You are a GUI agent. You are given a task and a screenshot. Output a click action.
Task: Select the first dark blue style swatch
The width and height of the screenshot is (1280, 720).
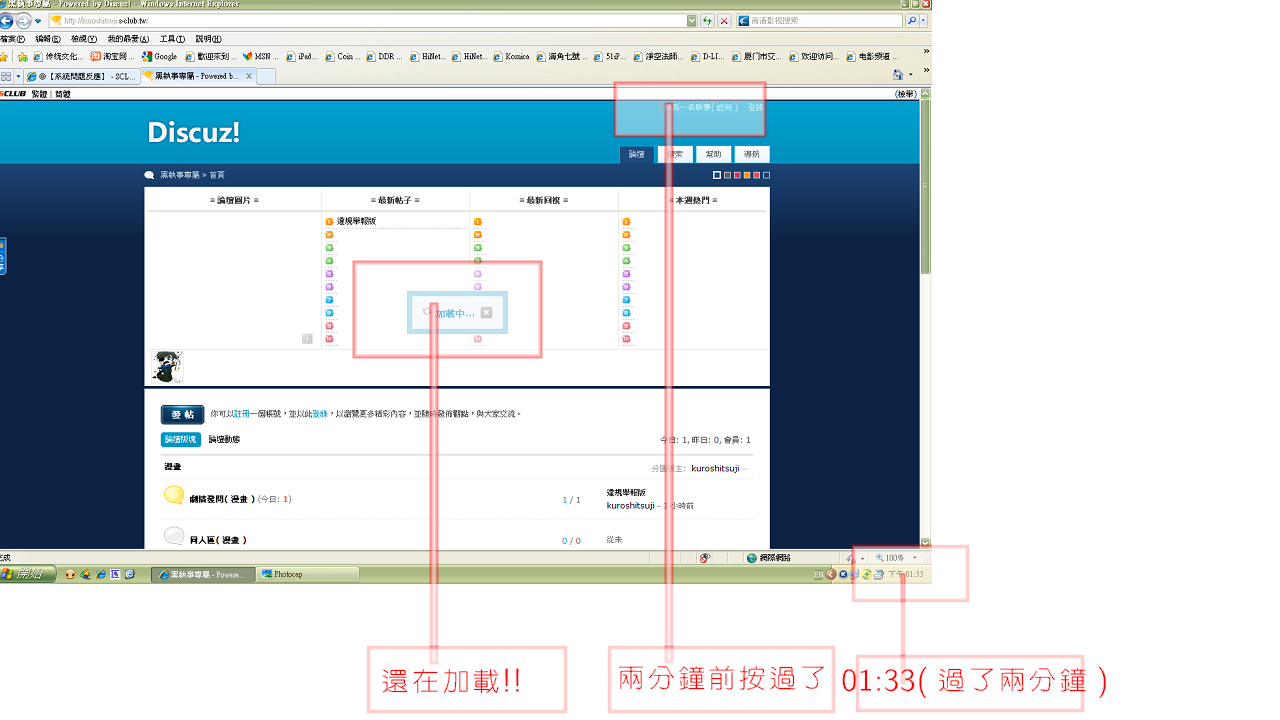click(x=717, y=175)
